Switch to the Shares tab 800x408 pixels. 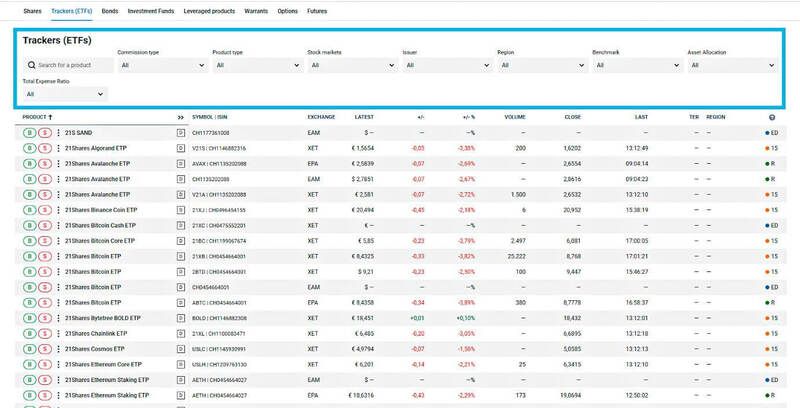pyautogui.click(x=33, y=11)
